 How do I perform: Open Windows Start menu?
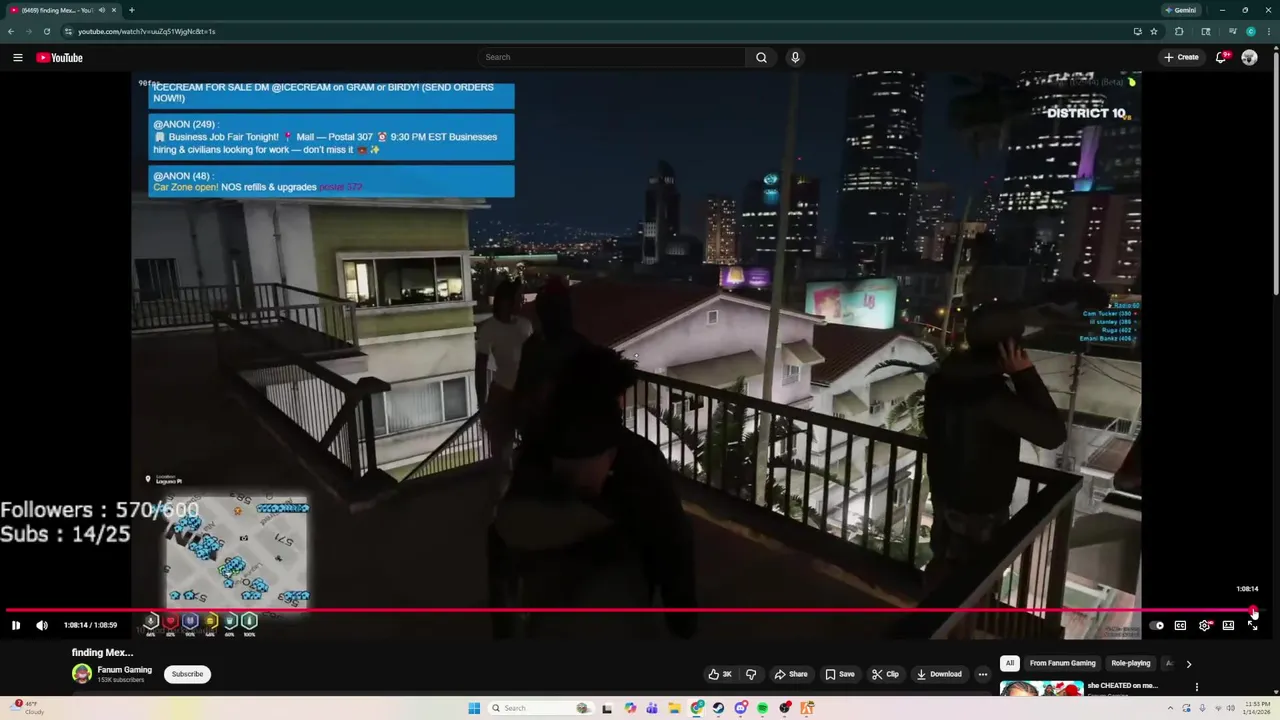click(x=474, y=708)
